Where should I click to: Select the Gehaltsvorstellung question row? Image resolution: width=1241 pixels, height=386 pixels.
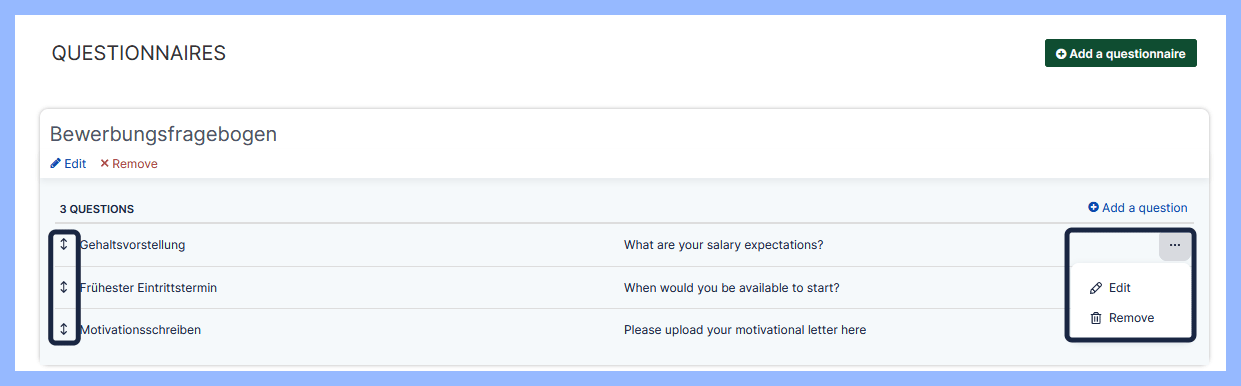tap(624, 245)
